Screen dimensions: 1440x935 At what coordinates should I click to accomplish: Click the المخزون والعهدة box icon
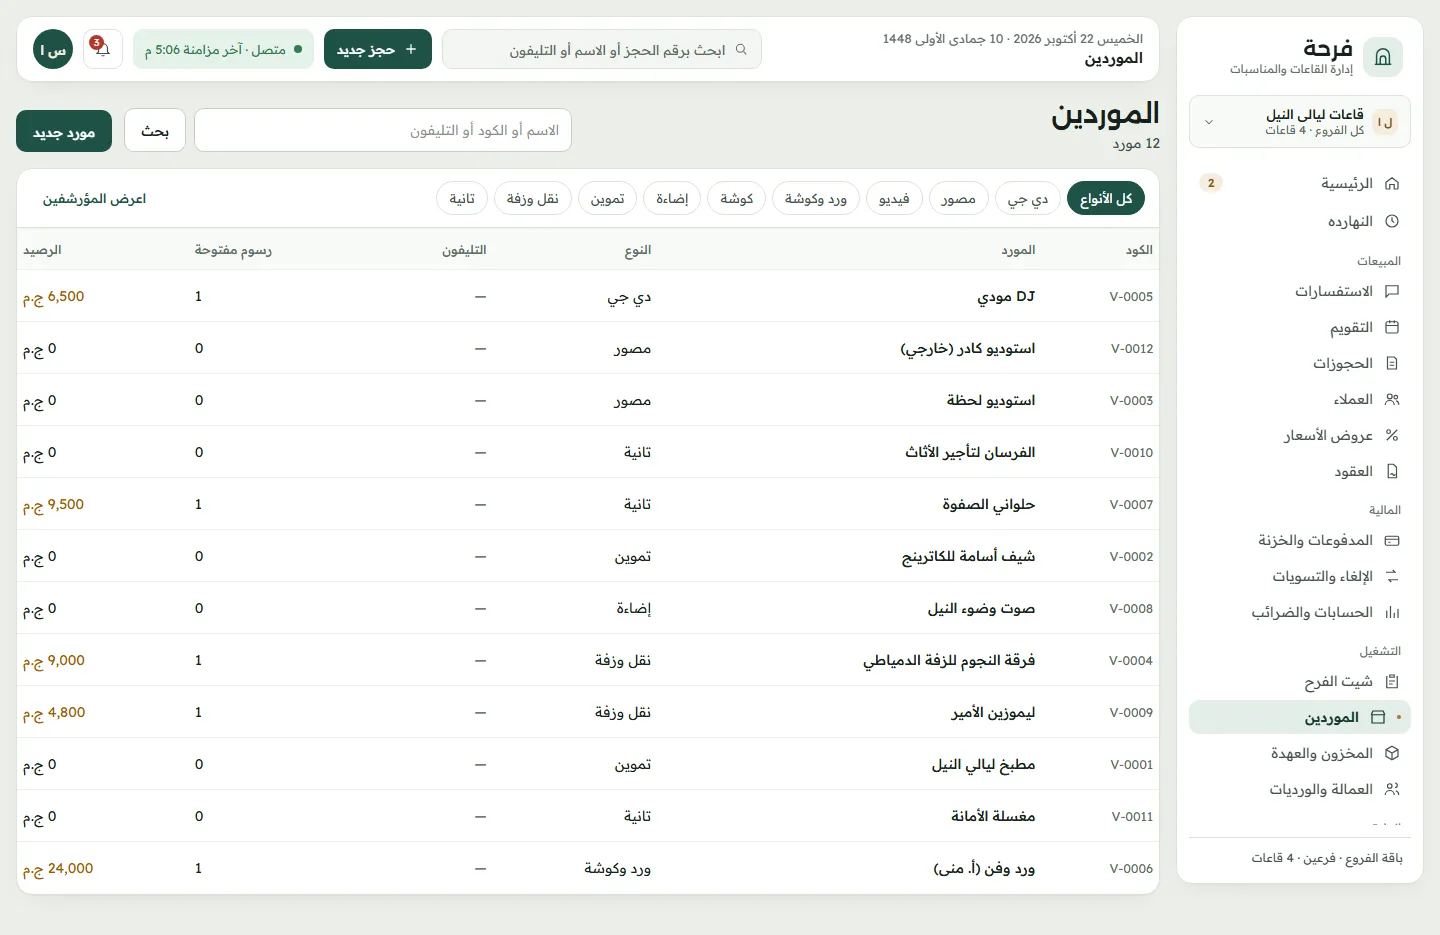point(1392,753)
